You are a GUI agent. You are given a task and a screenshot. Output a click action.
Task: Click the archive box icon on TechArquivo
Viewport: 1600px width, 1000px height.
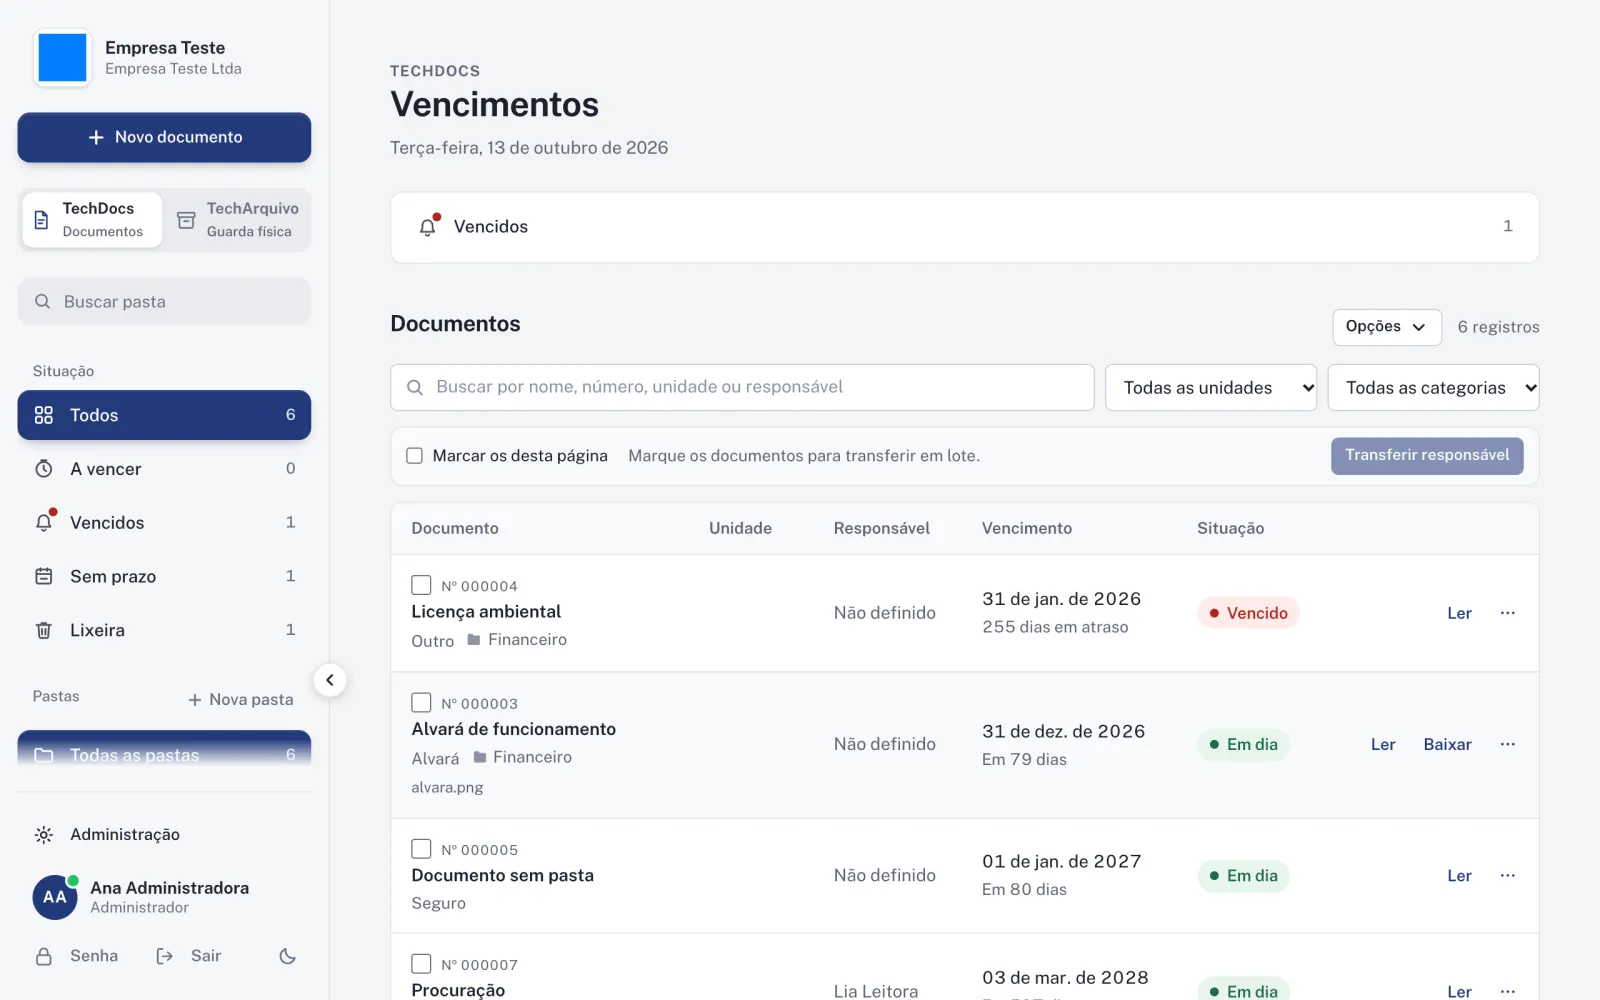pos(186,220)
